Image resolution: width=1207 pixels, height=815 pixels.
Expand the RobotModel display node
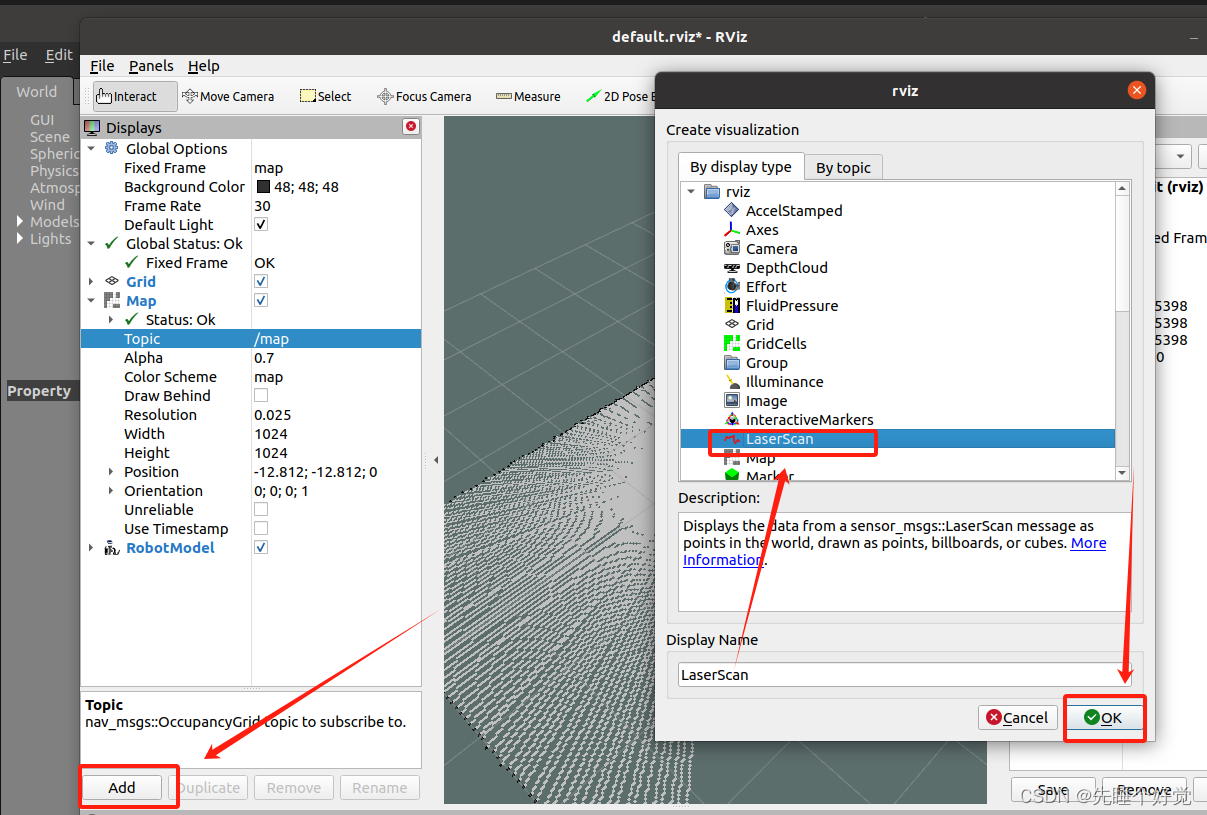click(92, 547)
